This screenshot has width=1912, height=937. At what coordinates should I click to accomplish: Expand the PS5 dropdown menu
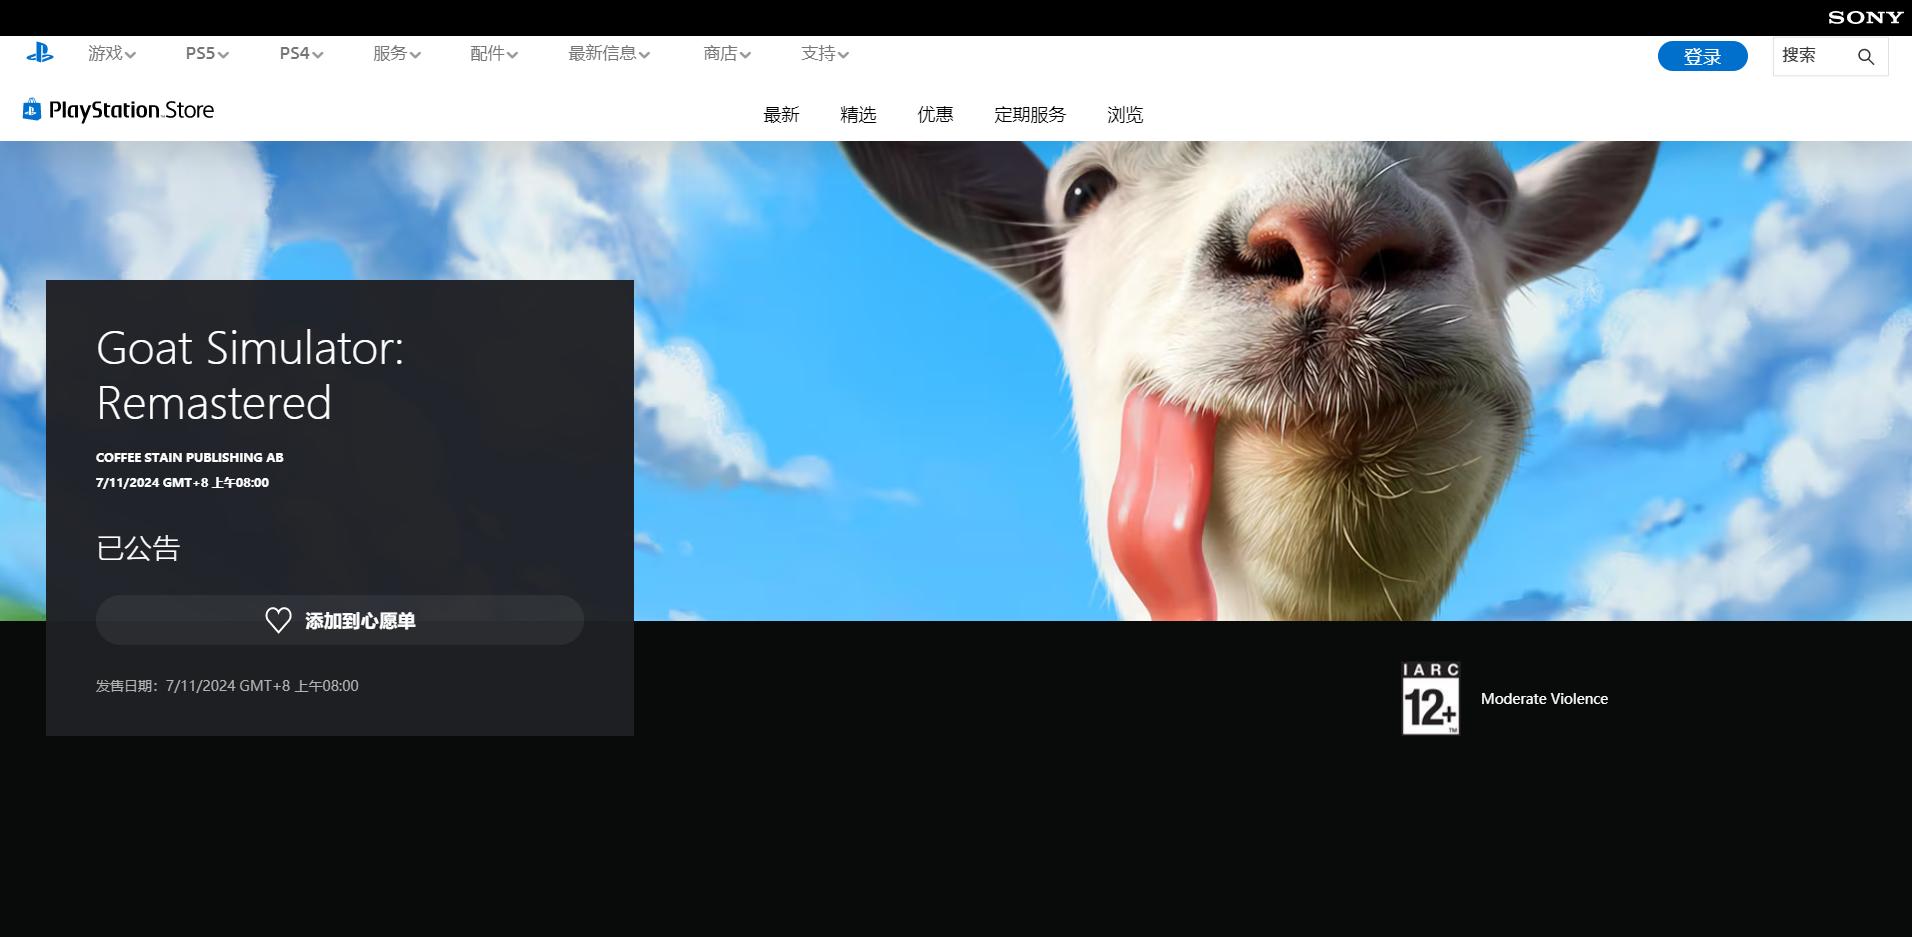click(207, 54)
